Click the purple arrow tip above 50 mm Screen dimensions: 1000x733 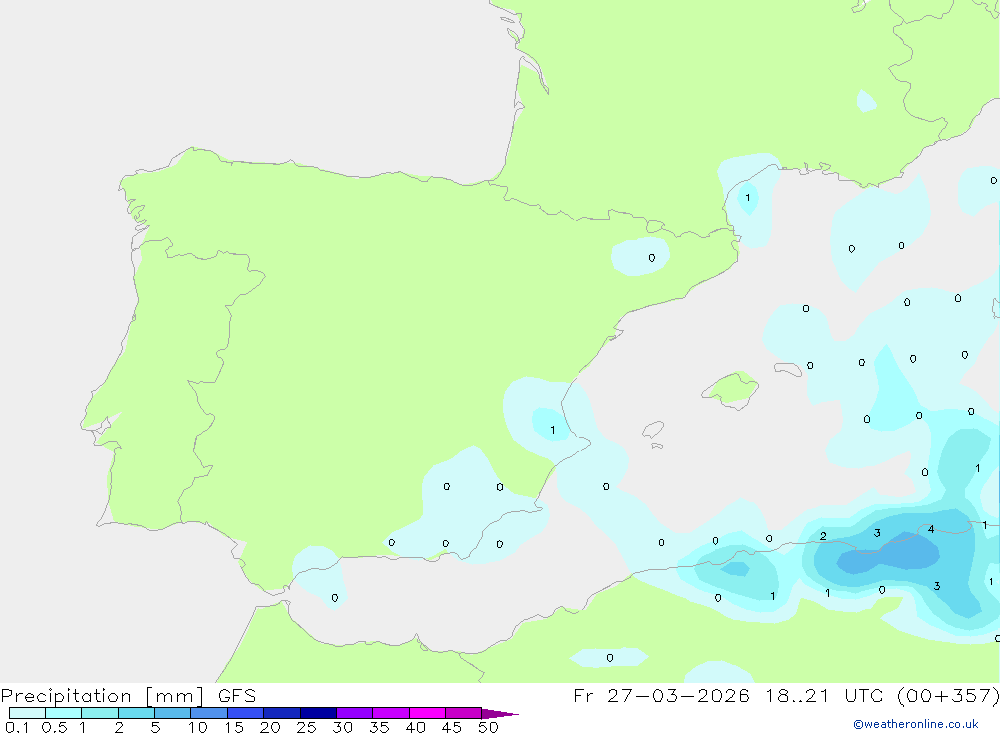[500, 714]
